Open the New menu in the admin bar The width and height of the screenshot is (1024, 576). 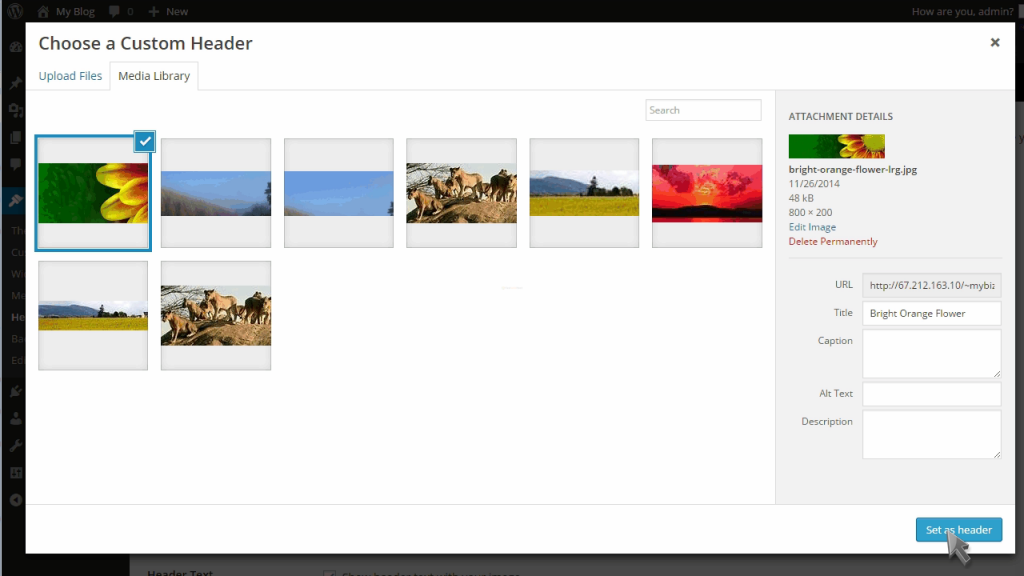click(166, 11)
